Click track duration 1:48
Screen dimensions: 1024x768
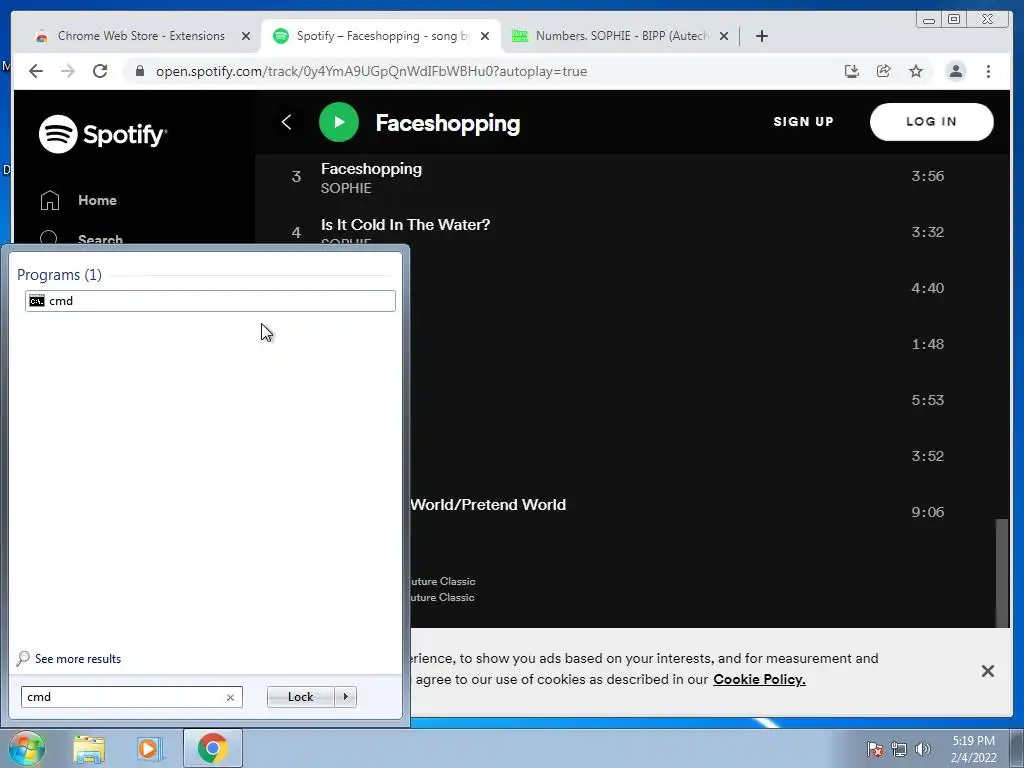tap(927, 344)
